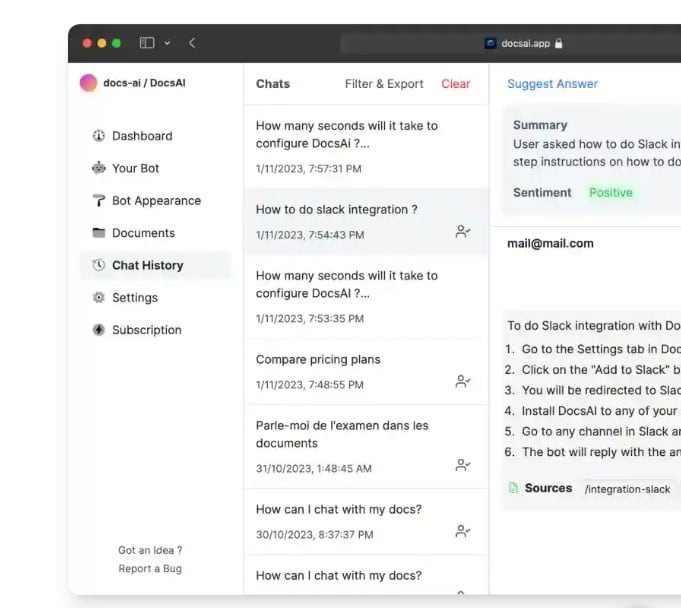Image resolution: width=681 pixels, height=608 pixels.
Task: Click the clock icon beside Chat History
Action: 99,265
